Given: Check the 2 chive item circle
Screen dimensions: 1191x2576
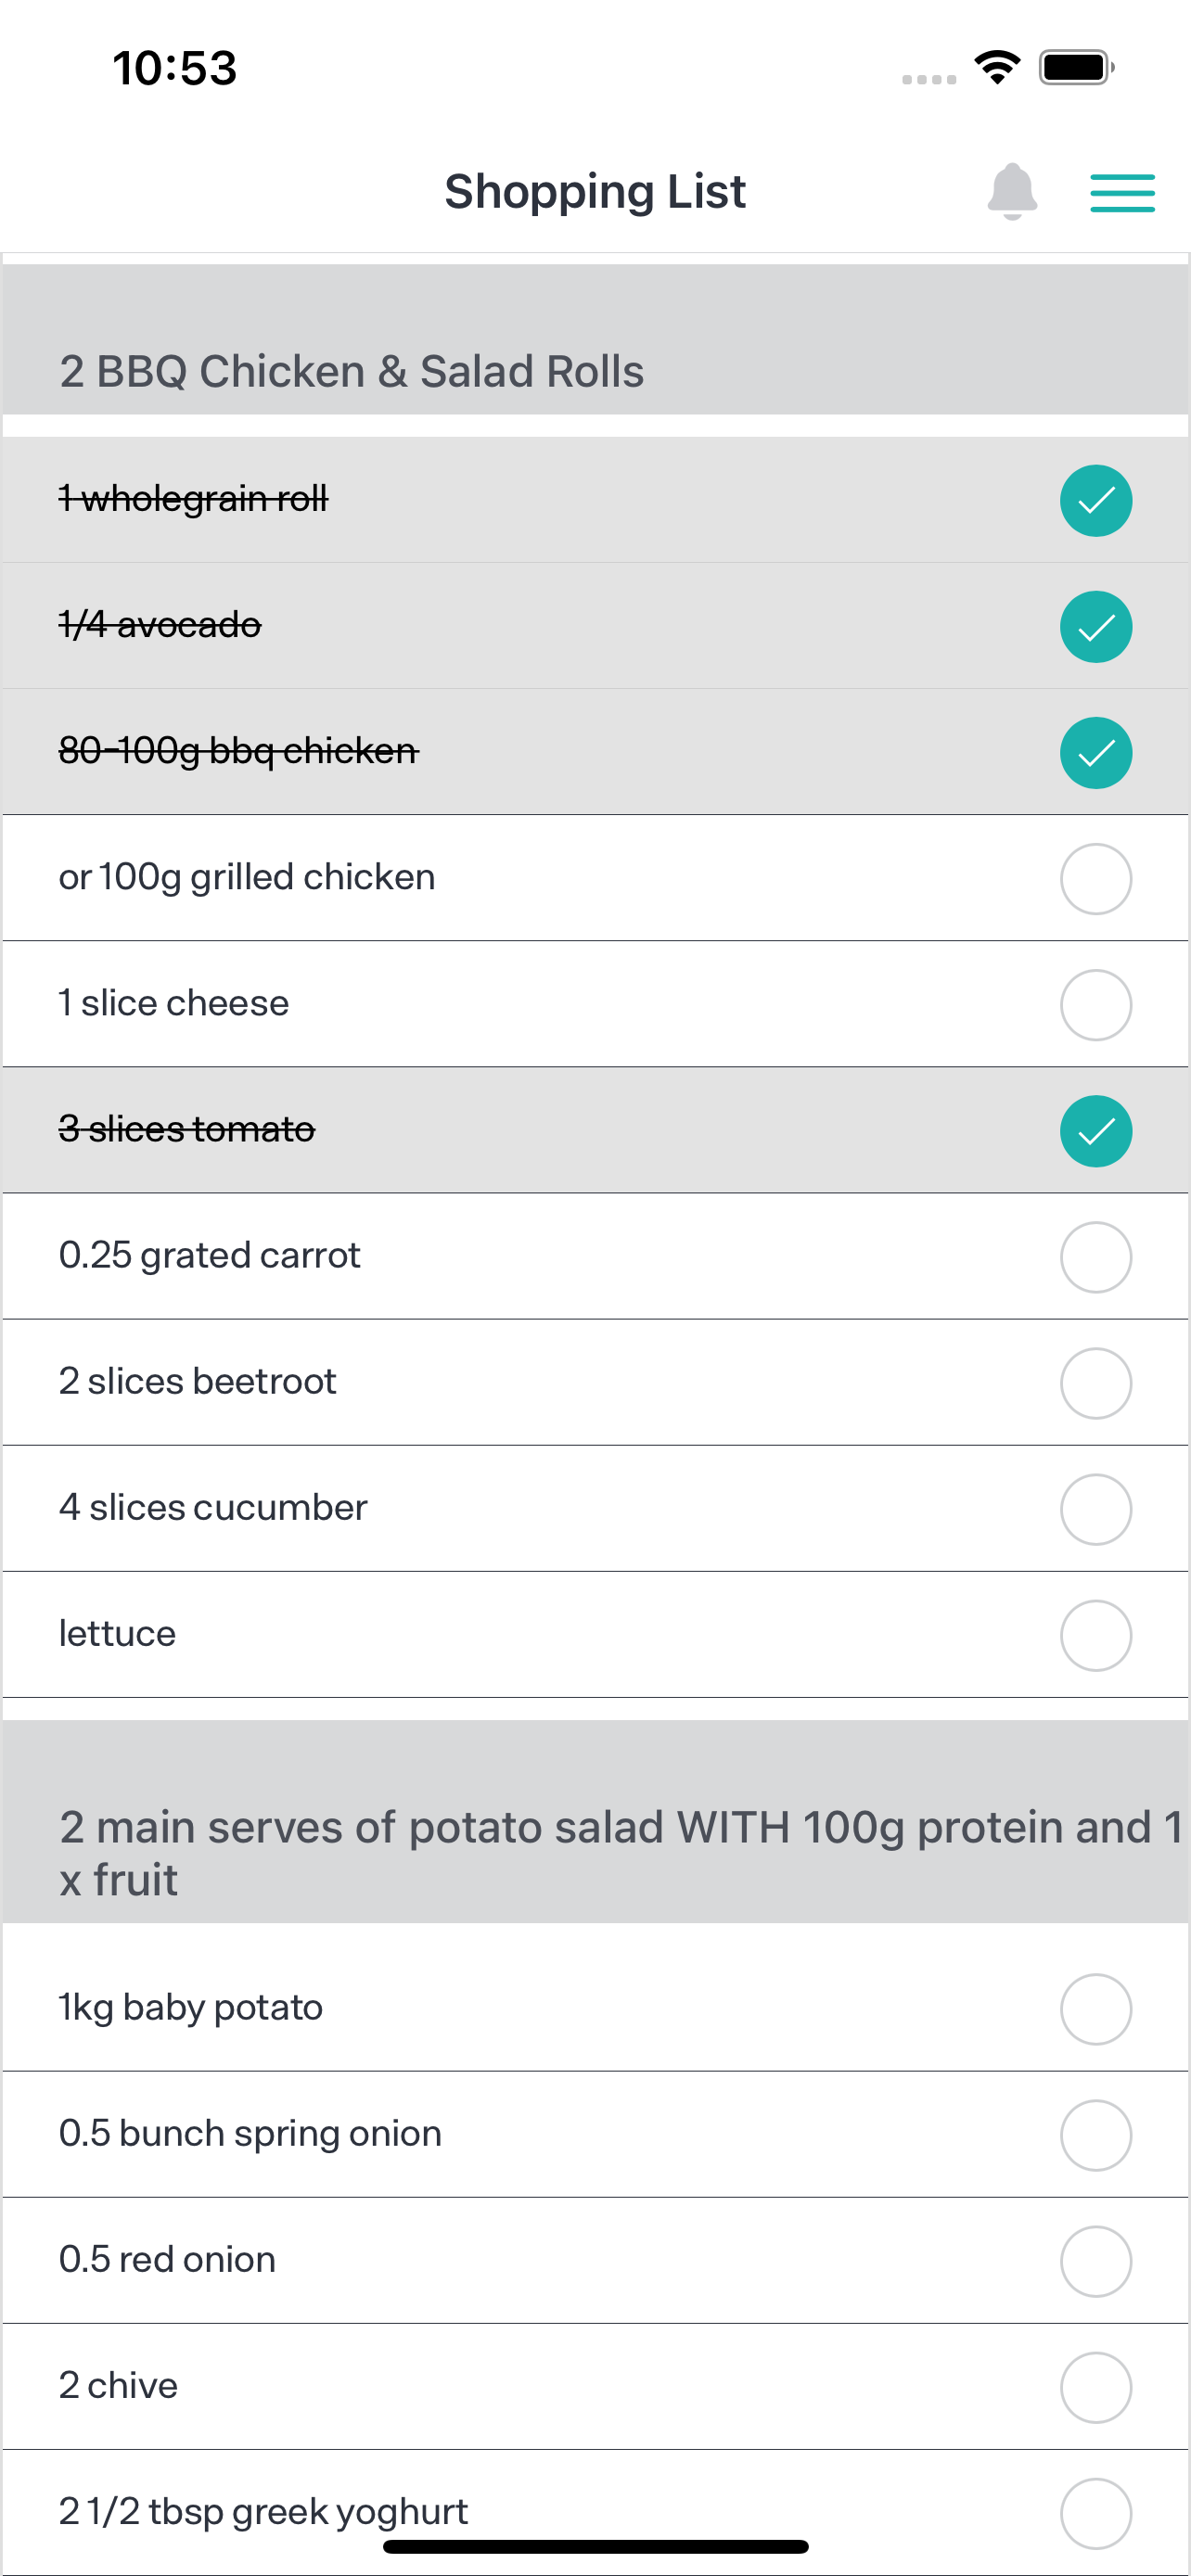Looking at the screenshot, I should 1095,2387.
